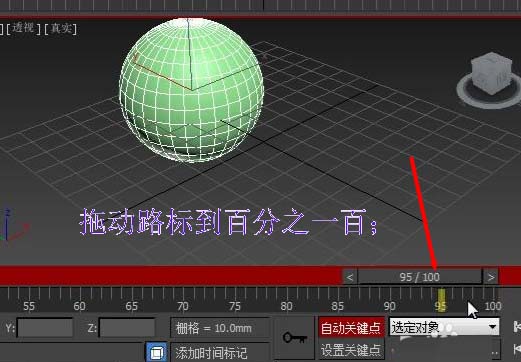Open the 选定对象 dropdown list
This screenshot has height=362, width=521.
[x=444, y=327]
